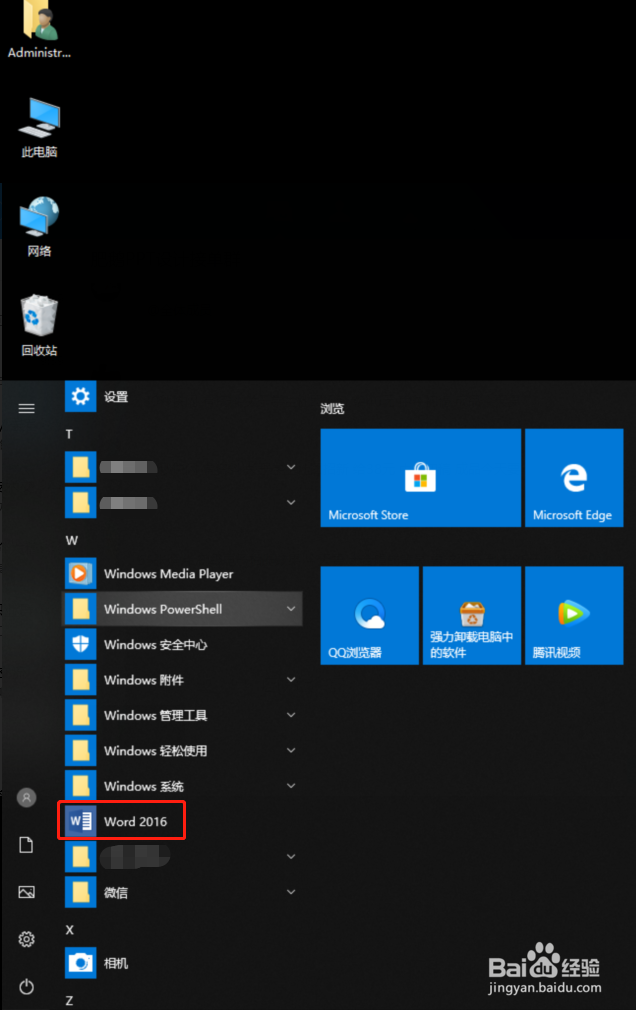Expand the Windows PowerShell folder chevron
The width and height of the screenshot is (636, 1010).
pos(291,609)
